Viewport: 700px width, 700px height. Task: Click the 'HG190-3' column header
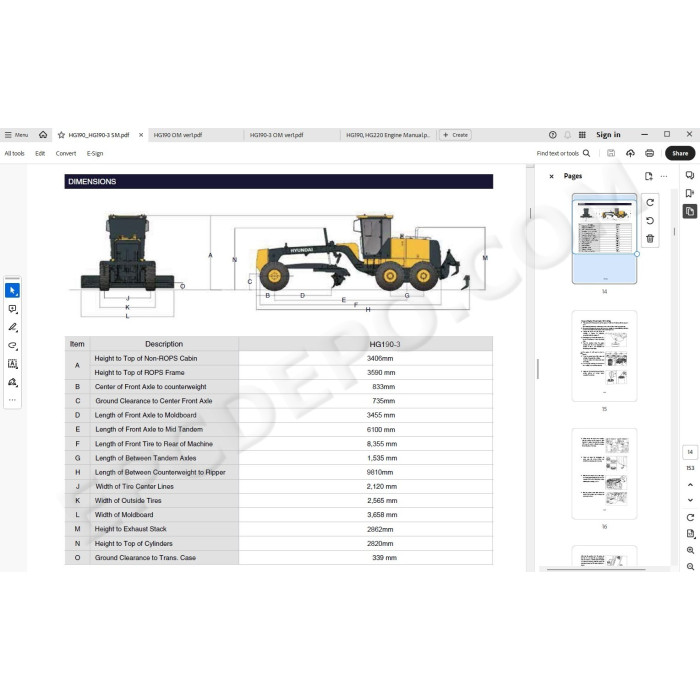(384, 344)
